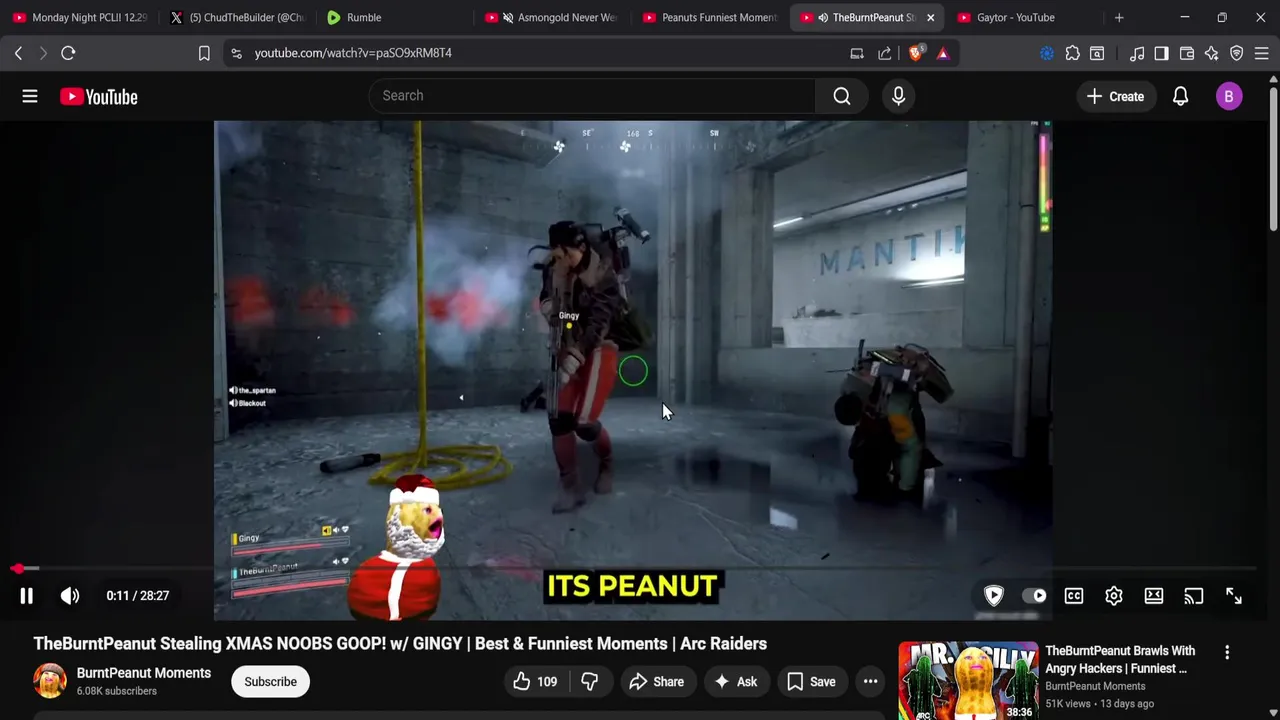Switch to the Rumble tab
Image resolution: width=1280 pixels, height=720 pixels.
(394, 17)
